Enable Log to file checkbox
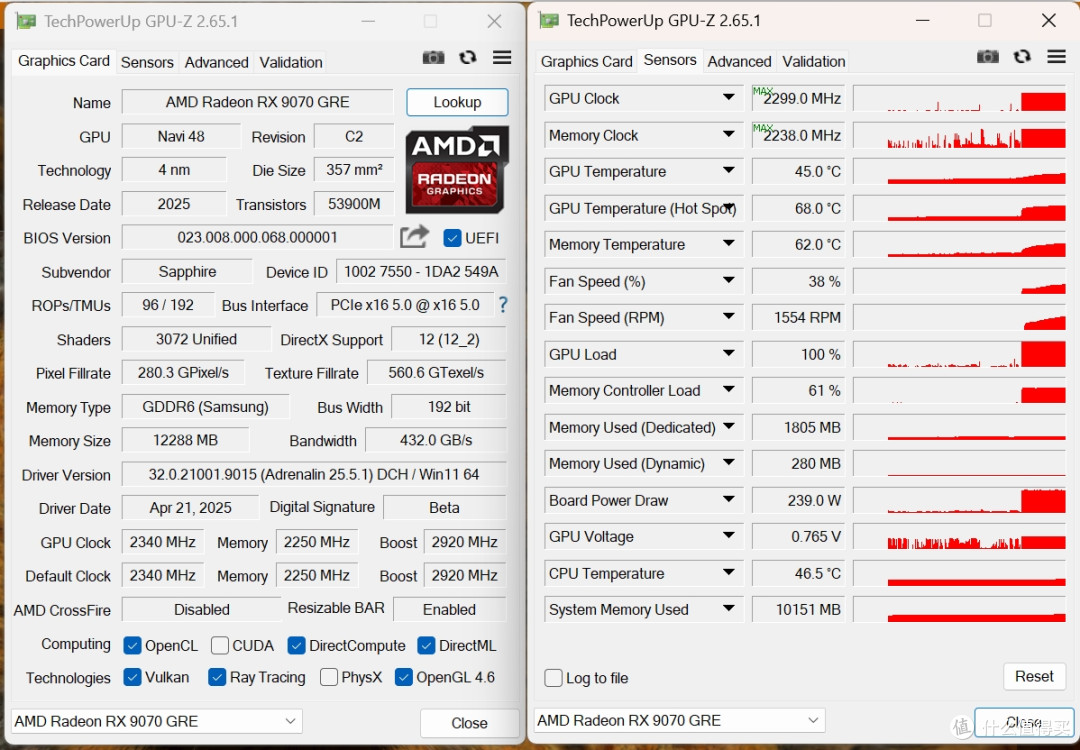1080x750 pixels. 553,678
